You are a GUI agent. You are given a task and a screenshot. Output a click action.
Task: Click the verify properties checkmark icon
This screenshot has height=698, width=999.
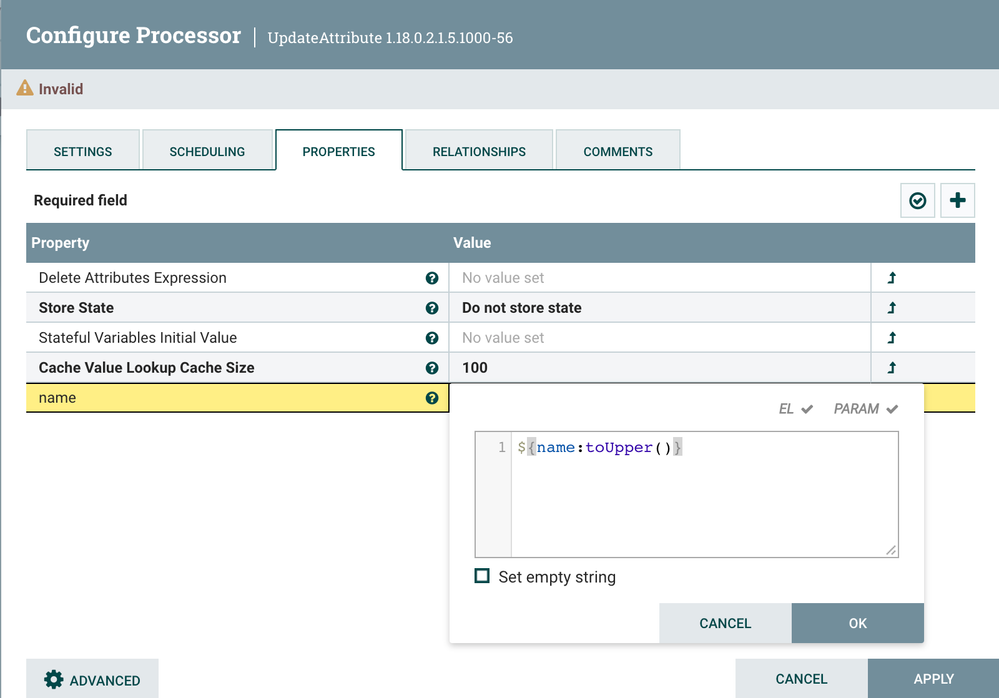[917, 201]
